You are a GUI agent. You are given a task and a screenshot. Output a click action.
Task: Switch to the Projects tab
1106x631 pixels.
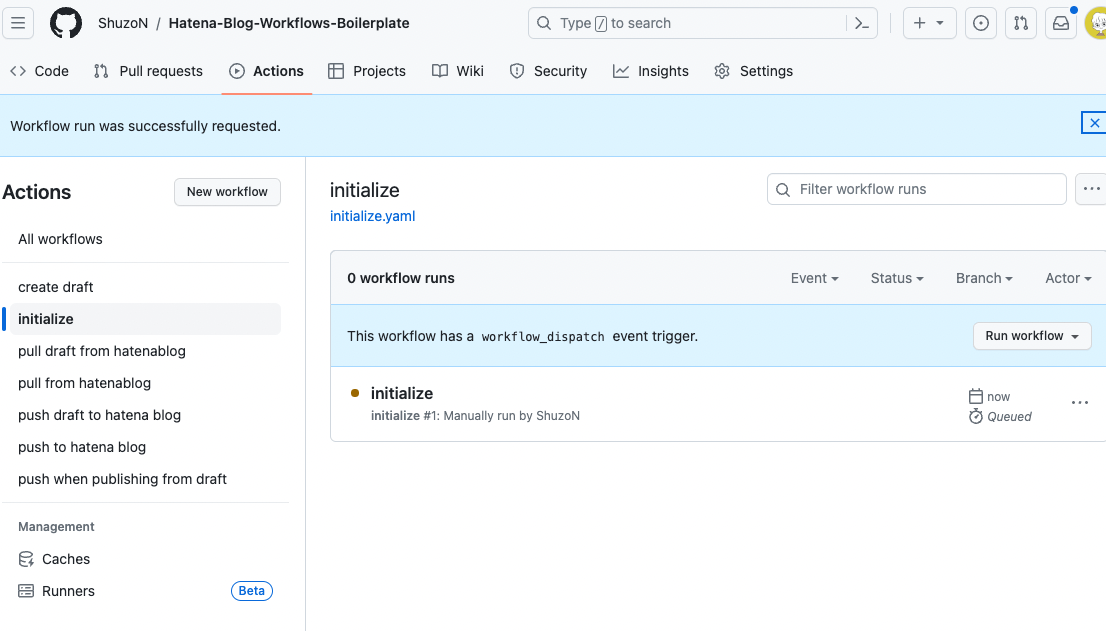click(367, 71)
